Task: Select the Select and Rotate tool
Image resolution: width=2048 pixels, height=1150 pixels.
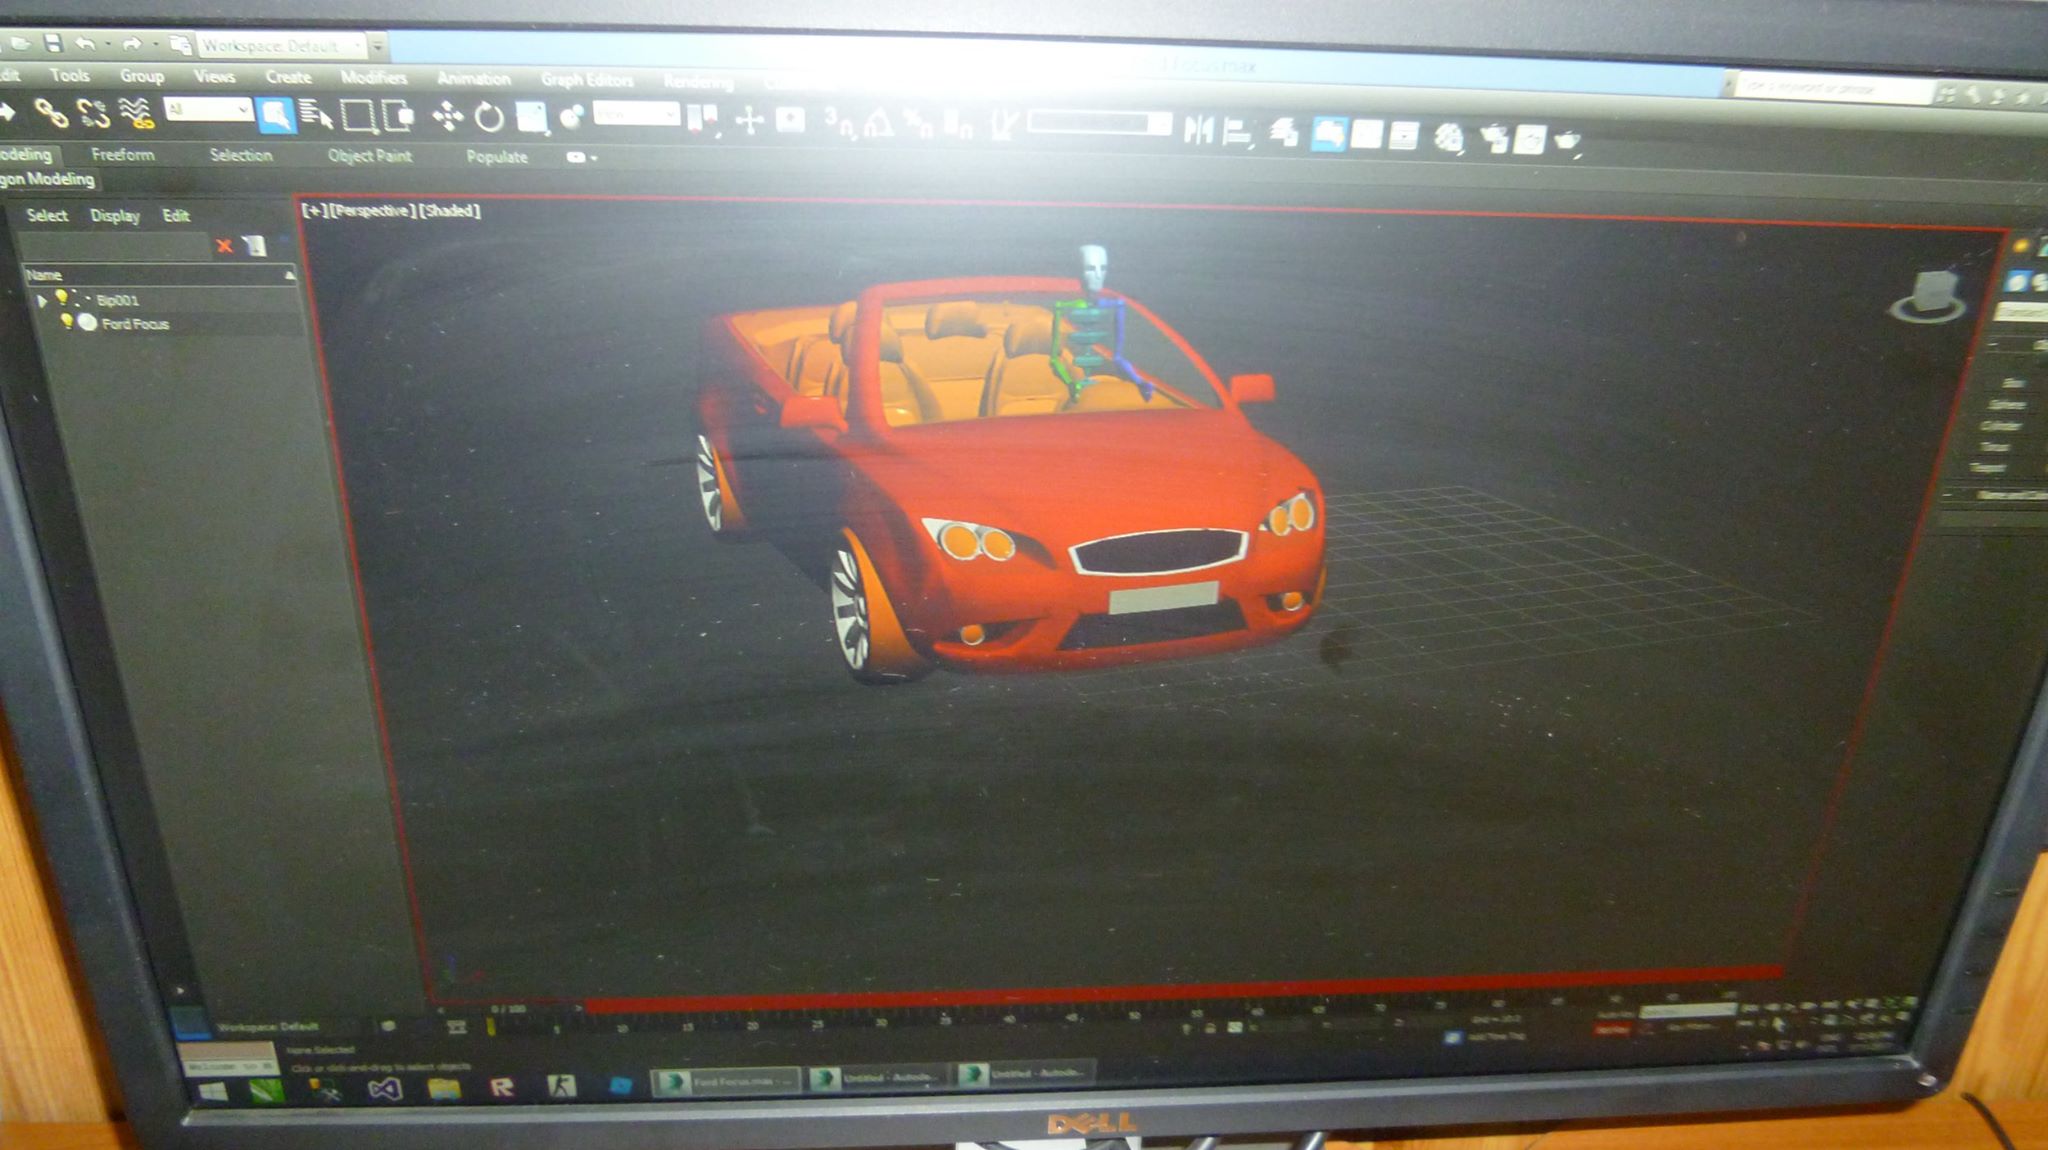Action: 489,118
